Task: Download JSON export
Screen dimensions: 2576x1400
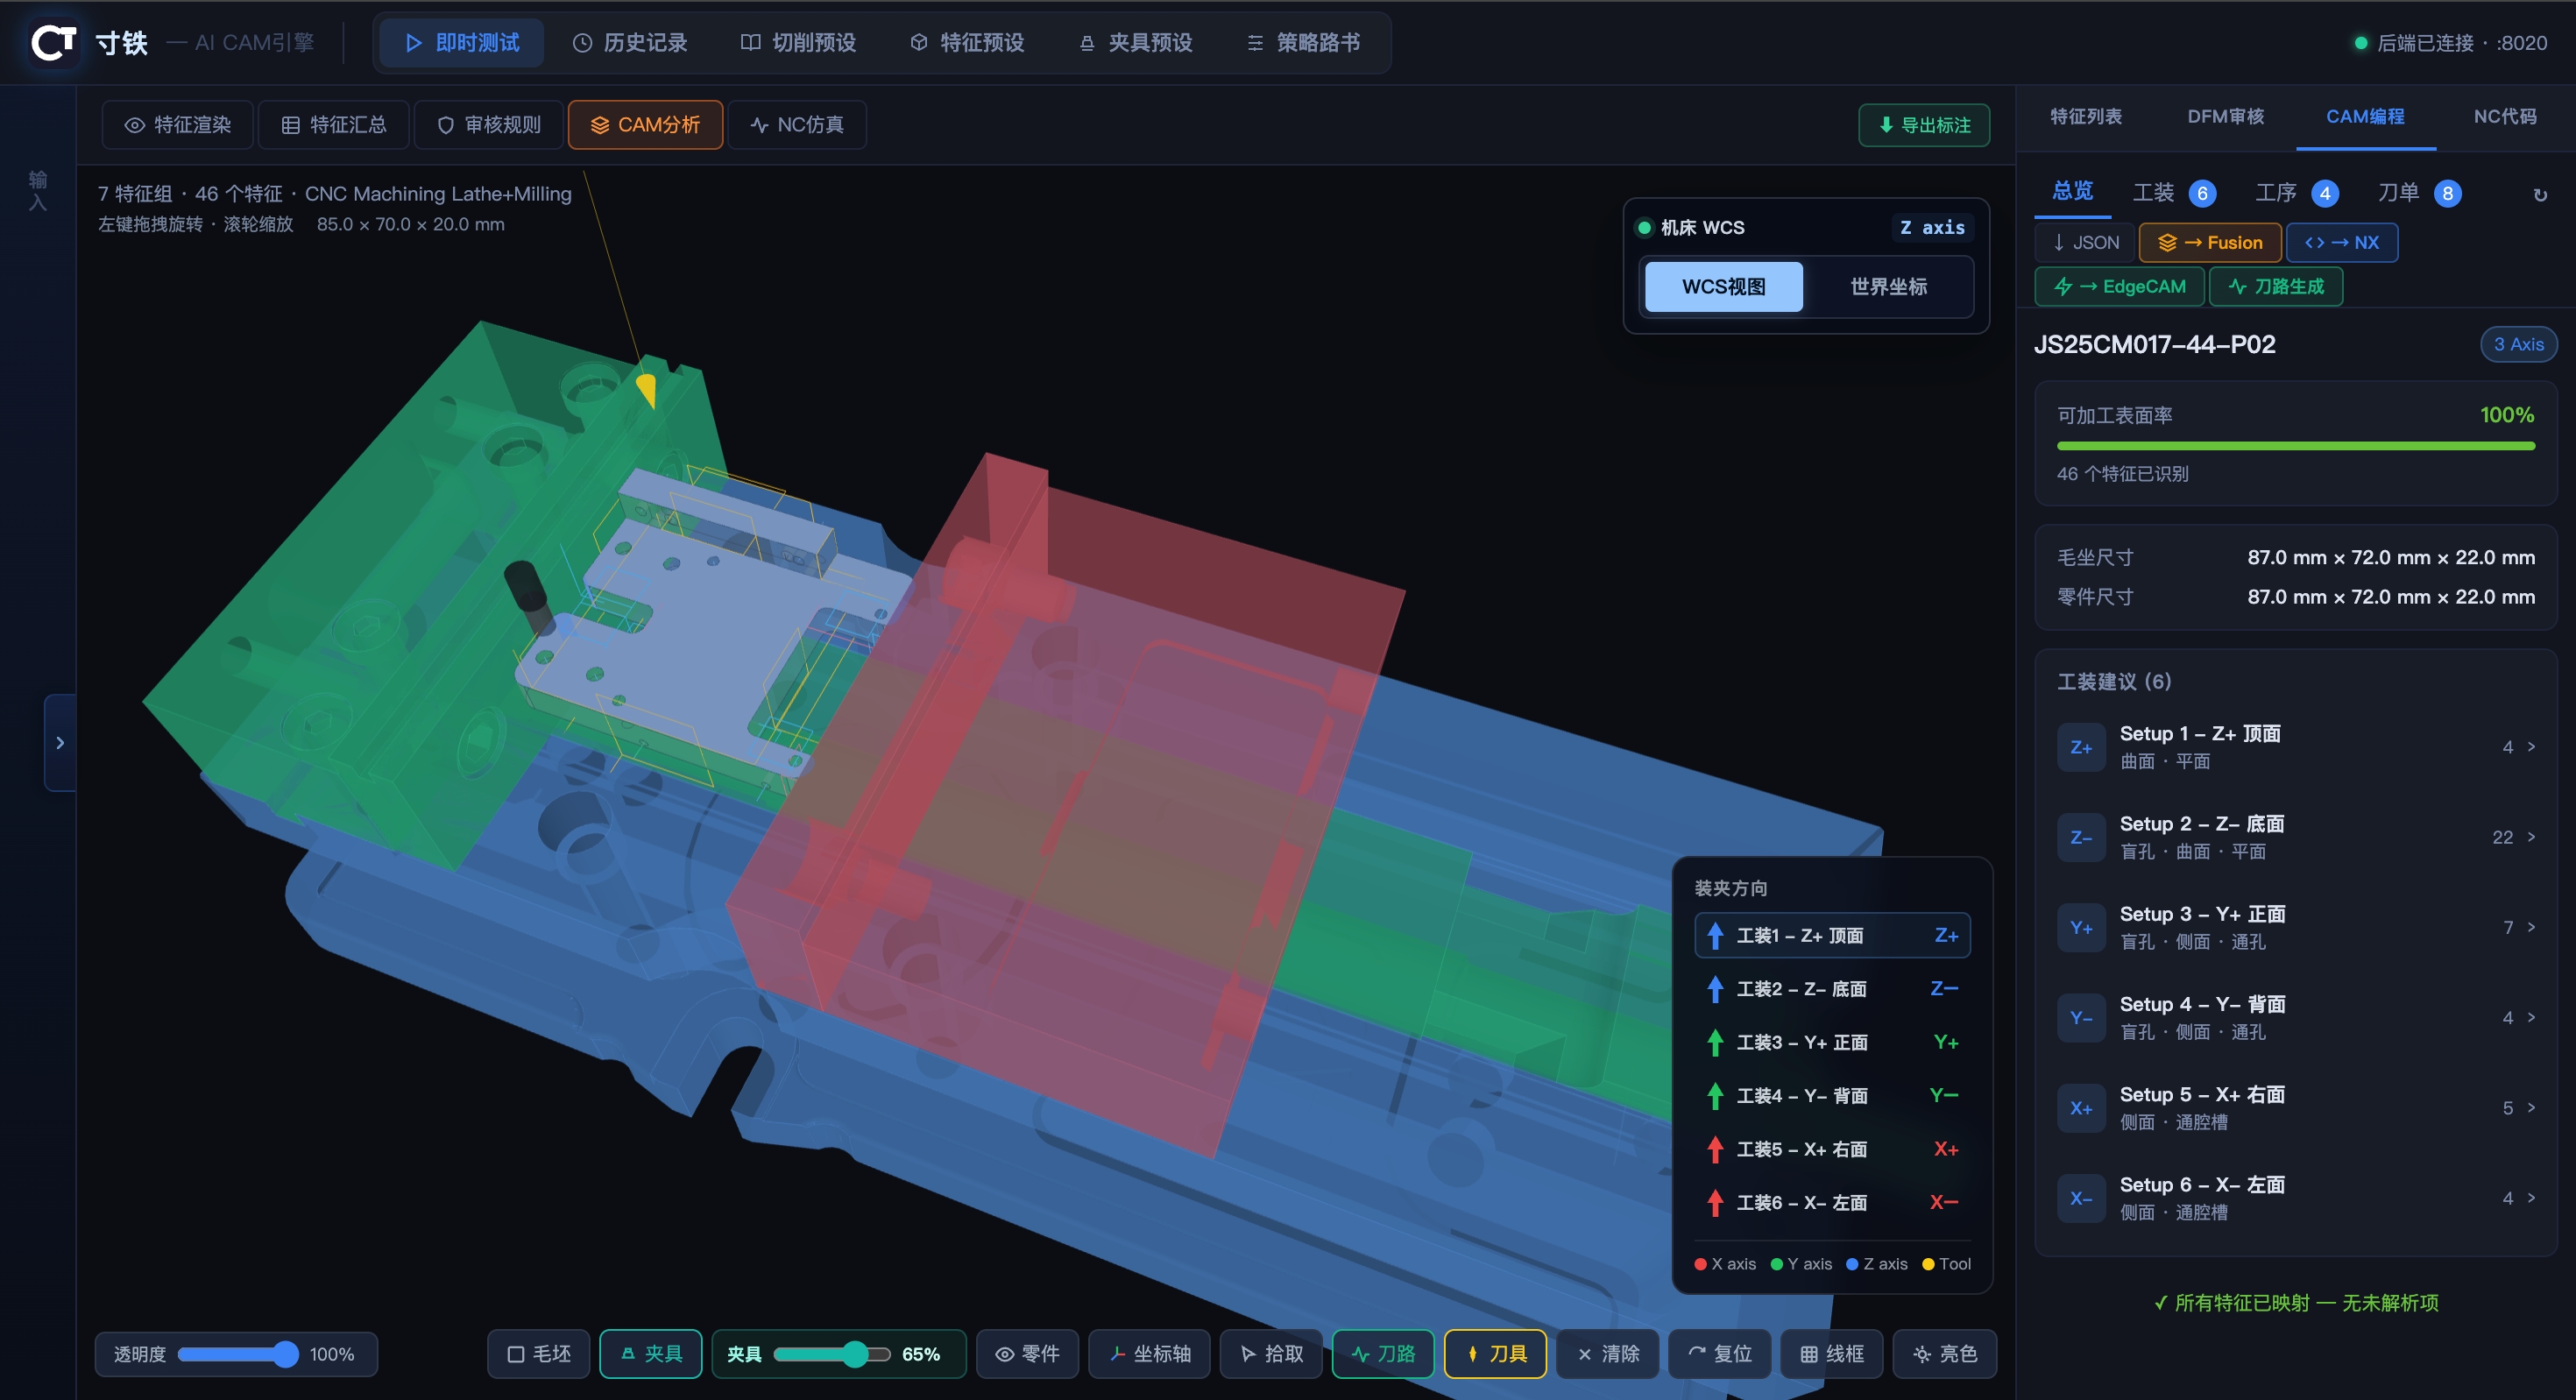Action: (x=2085, y=243)
